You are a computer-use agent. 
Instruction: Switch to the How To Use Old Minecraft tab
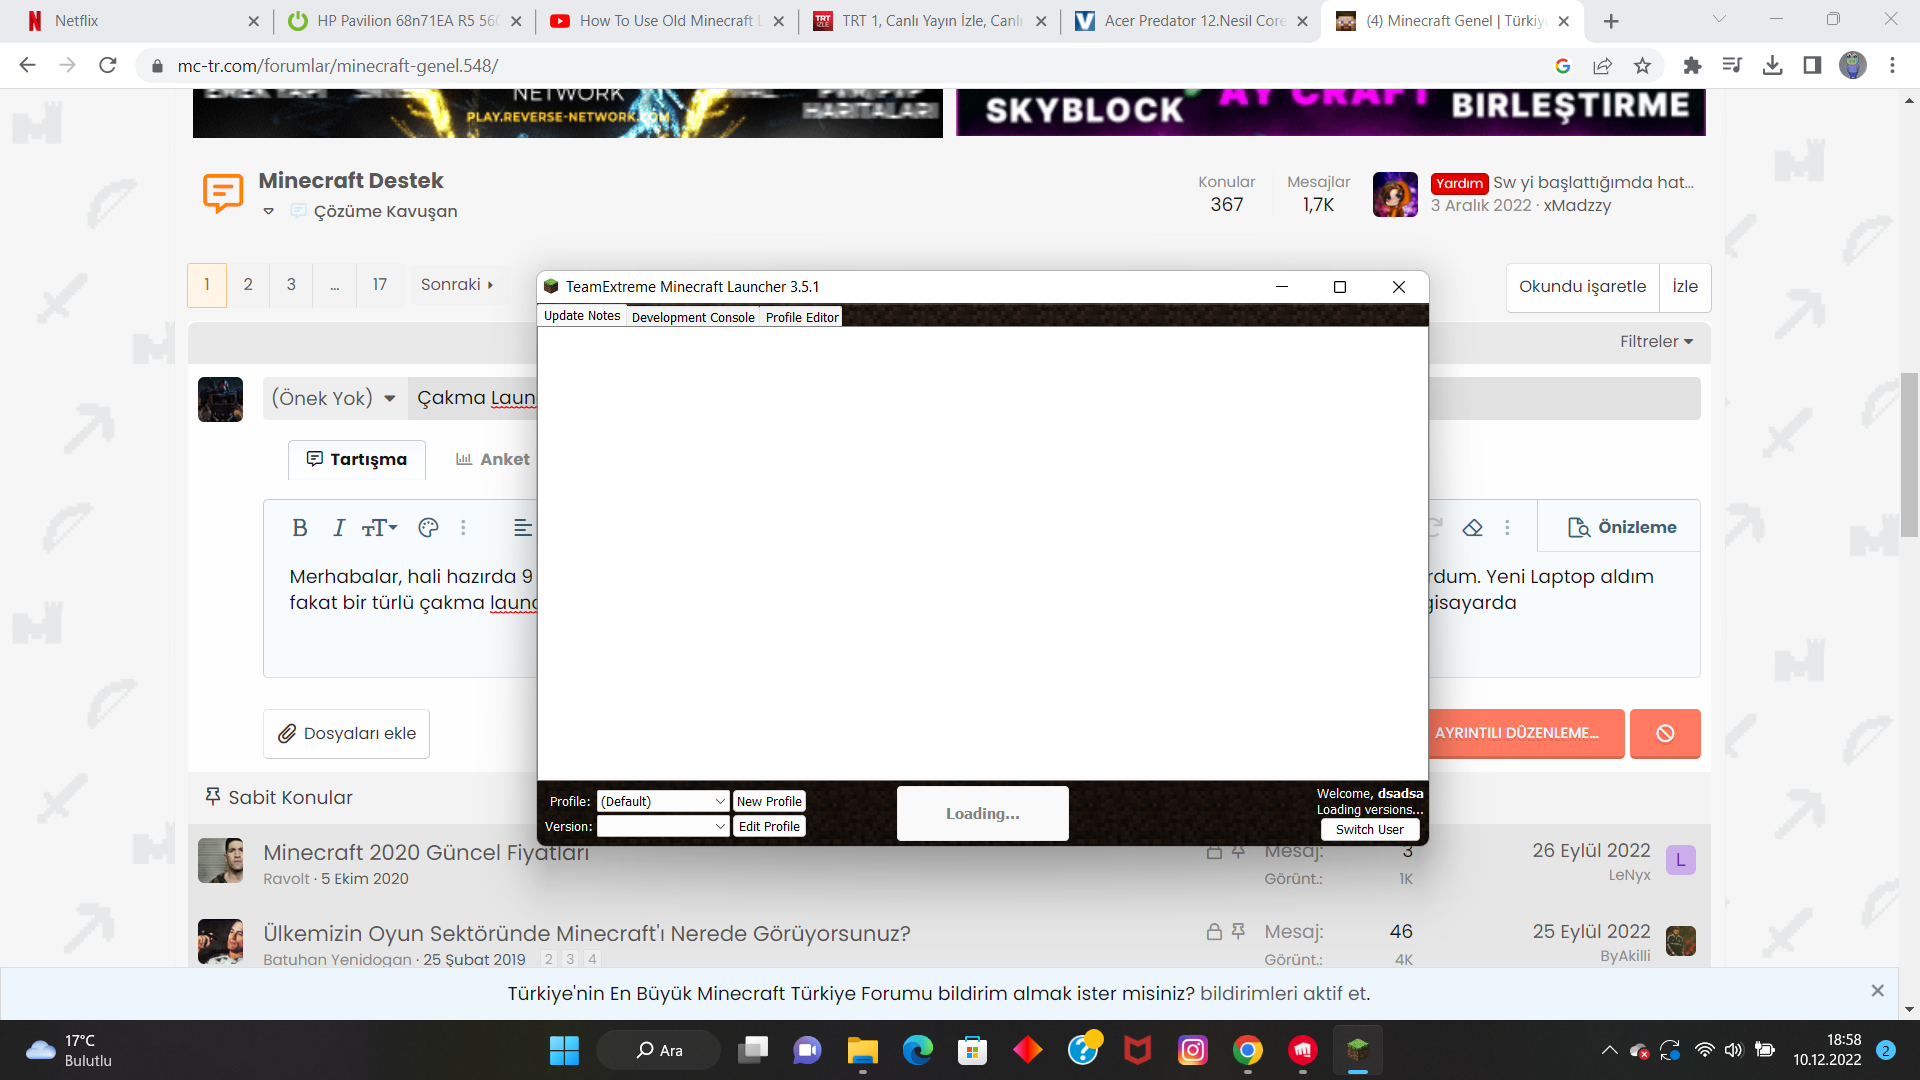(x=666, y=21)
